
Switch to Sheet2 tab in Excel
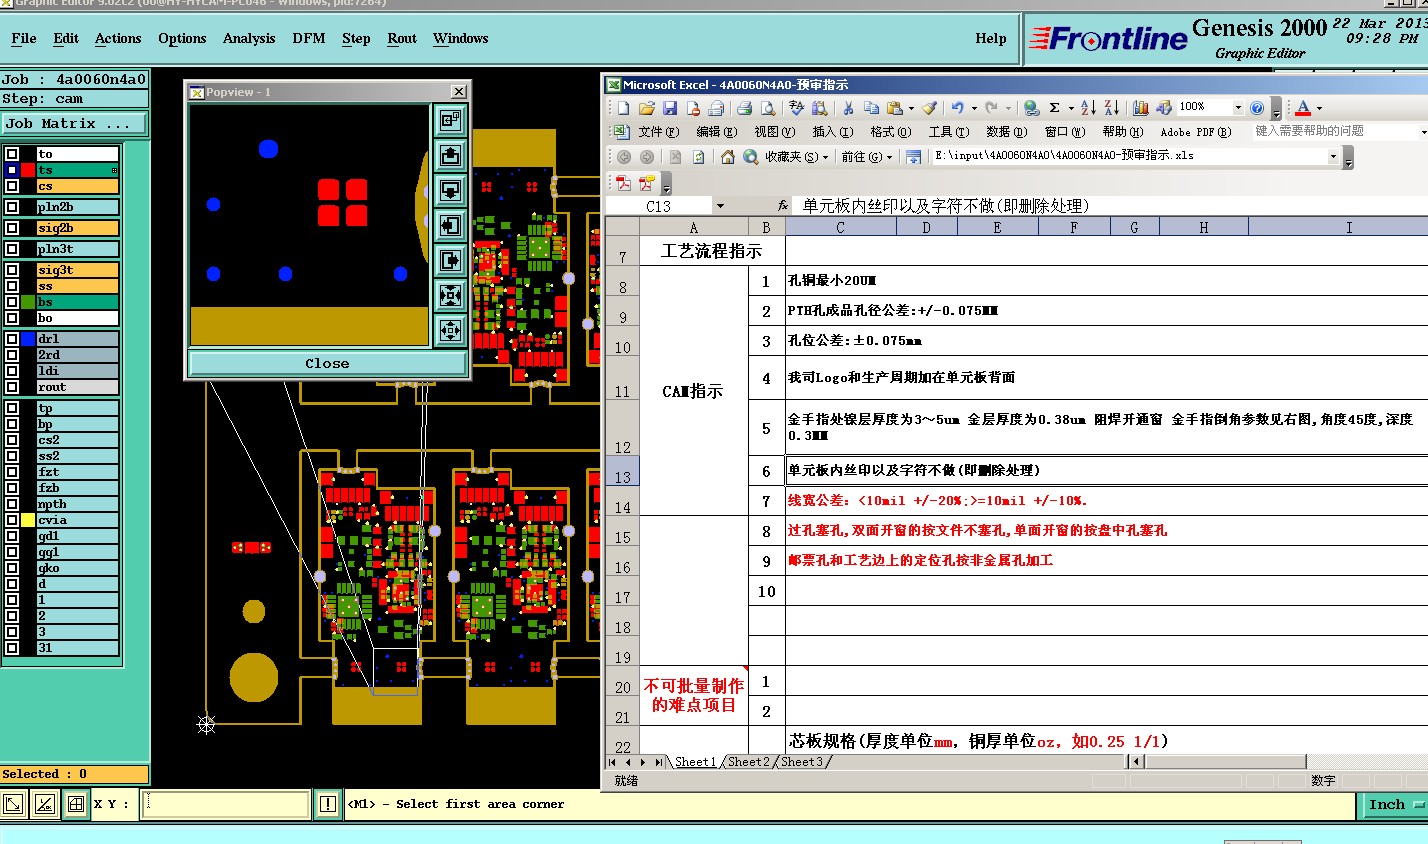pos(749,762)
